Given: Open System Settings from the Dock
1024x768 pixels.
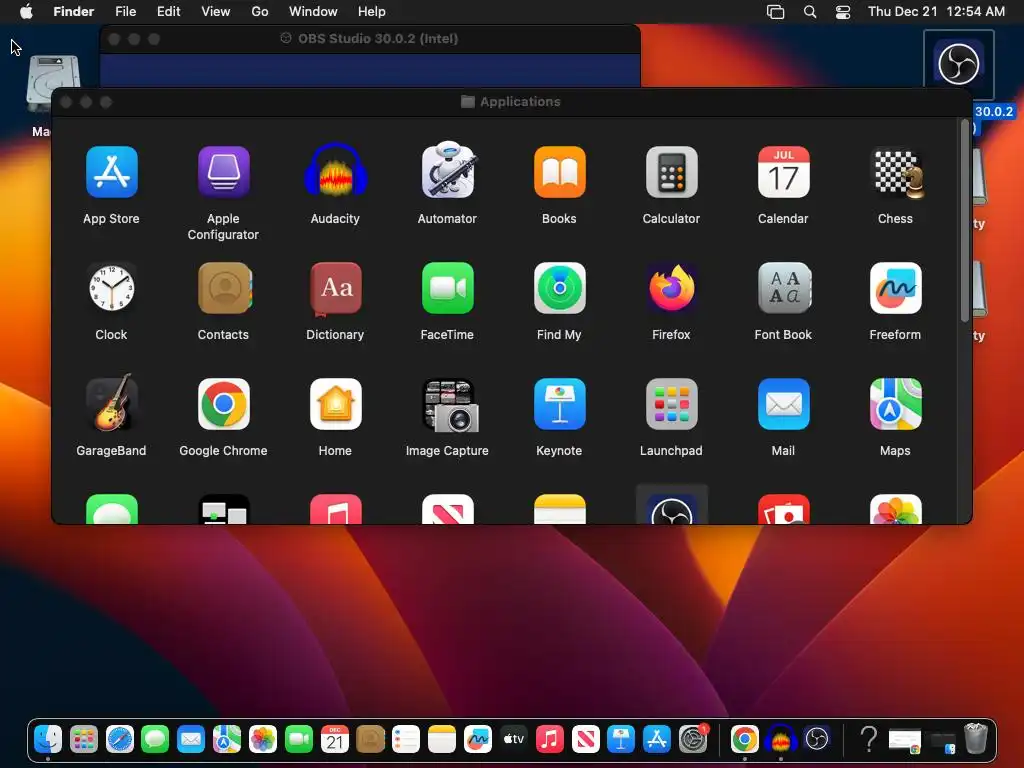Looking at the screenshot, I should pos(693,739).
